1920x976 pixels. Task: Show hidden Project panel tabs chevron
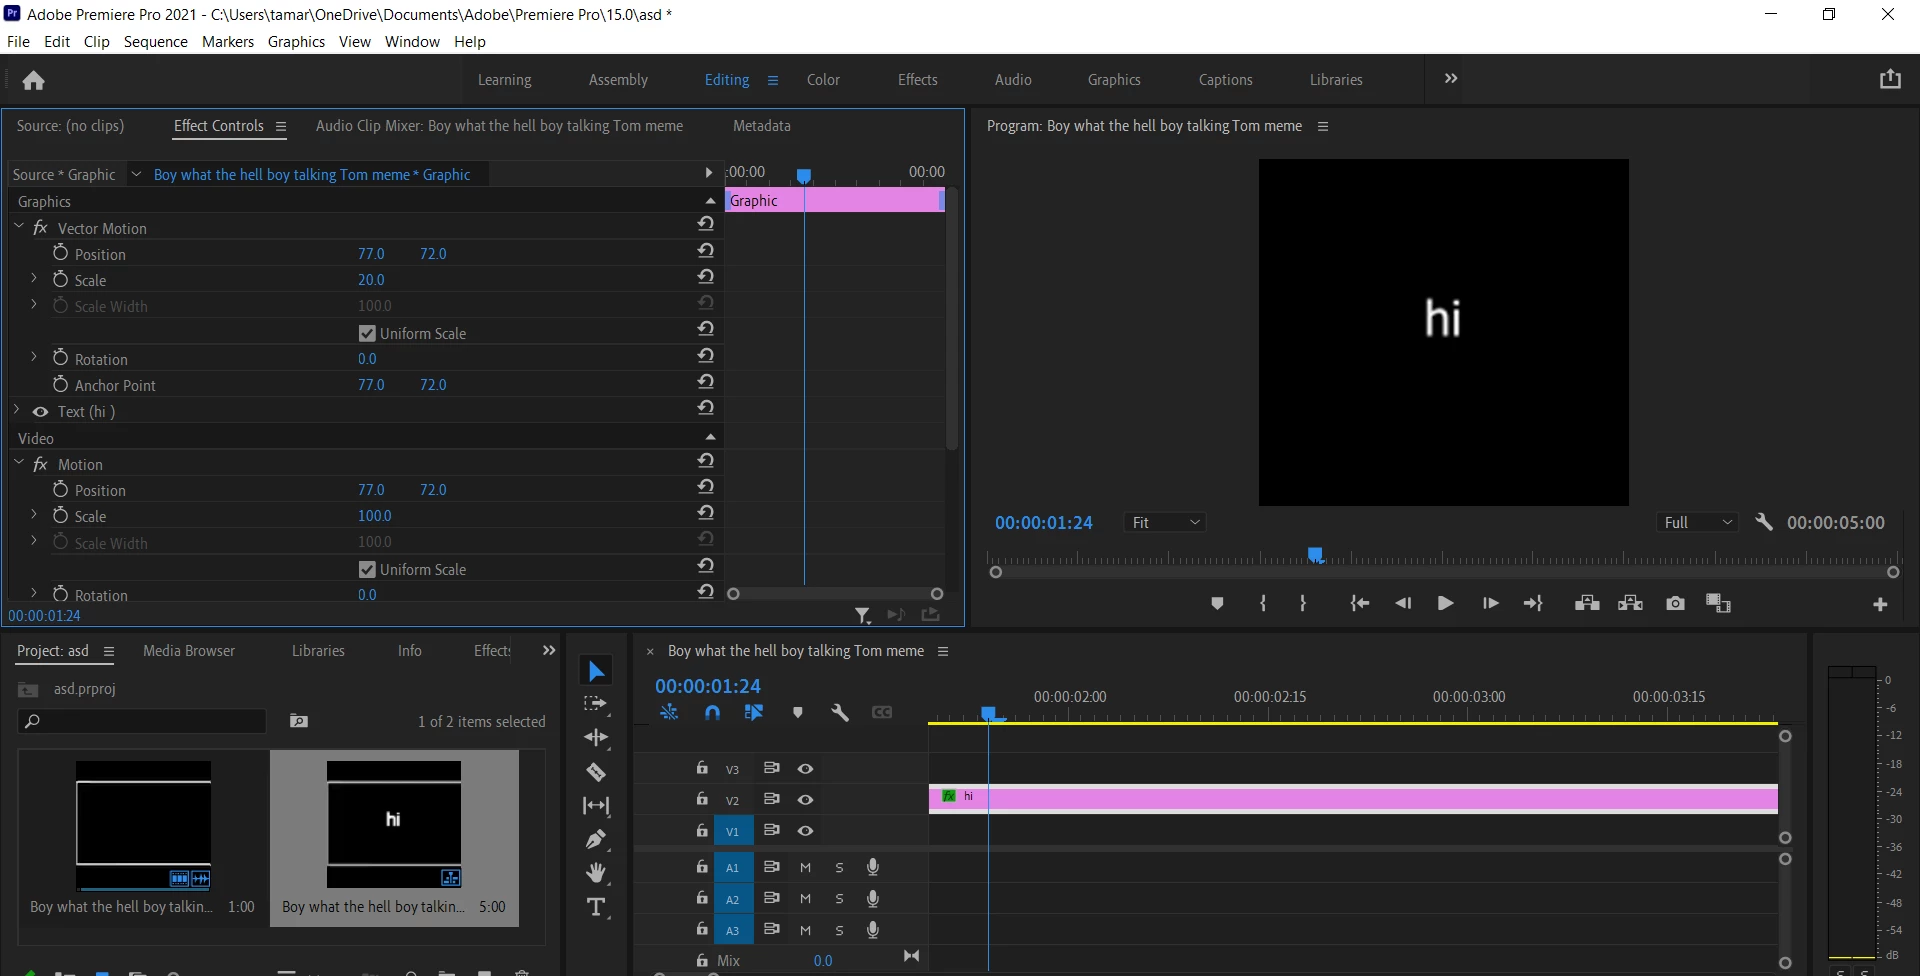548,650
